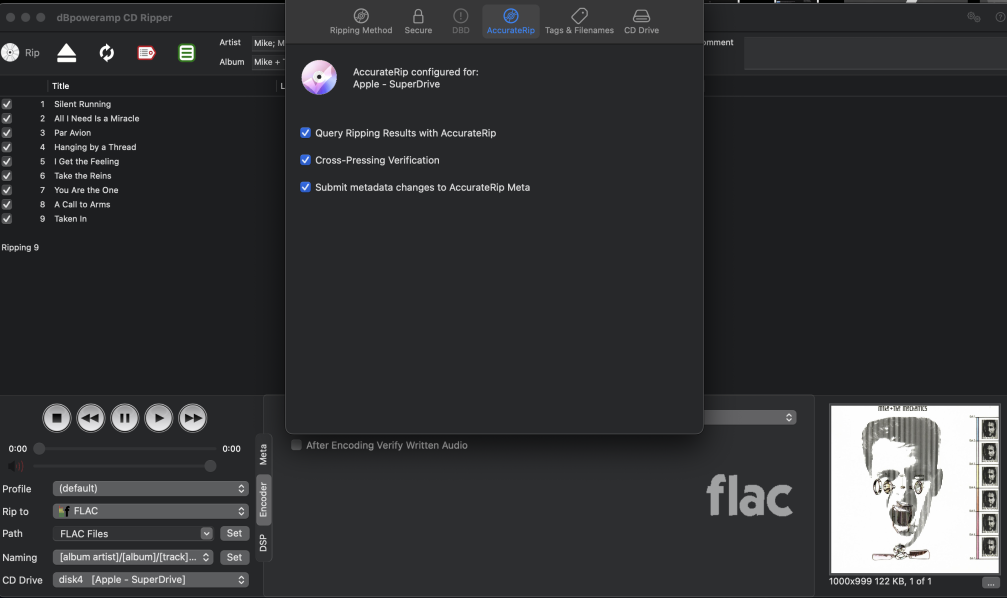Image resolution: width=1007 pixels, height=598 pixels.
Task: Click the Set button beside Path
Action: click(234, 534)
